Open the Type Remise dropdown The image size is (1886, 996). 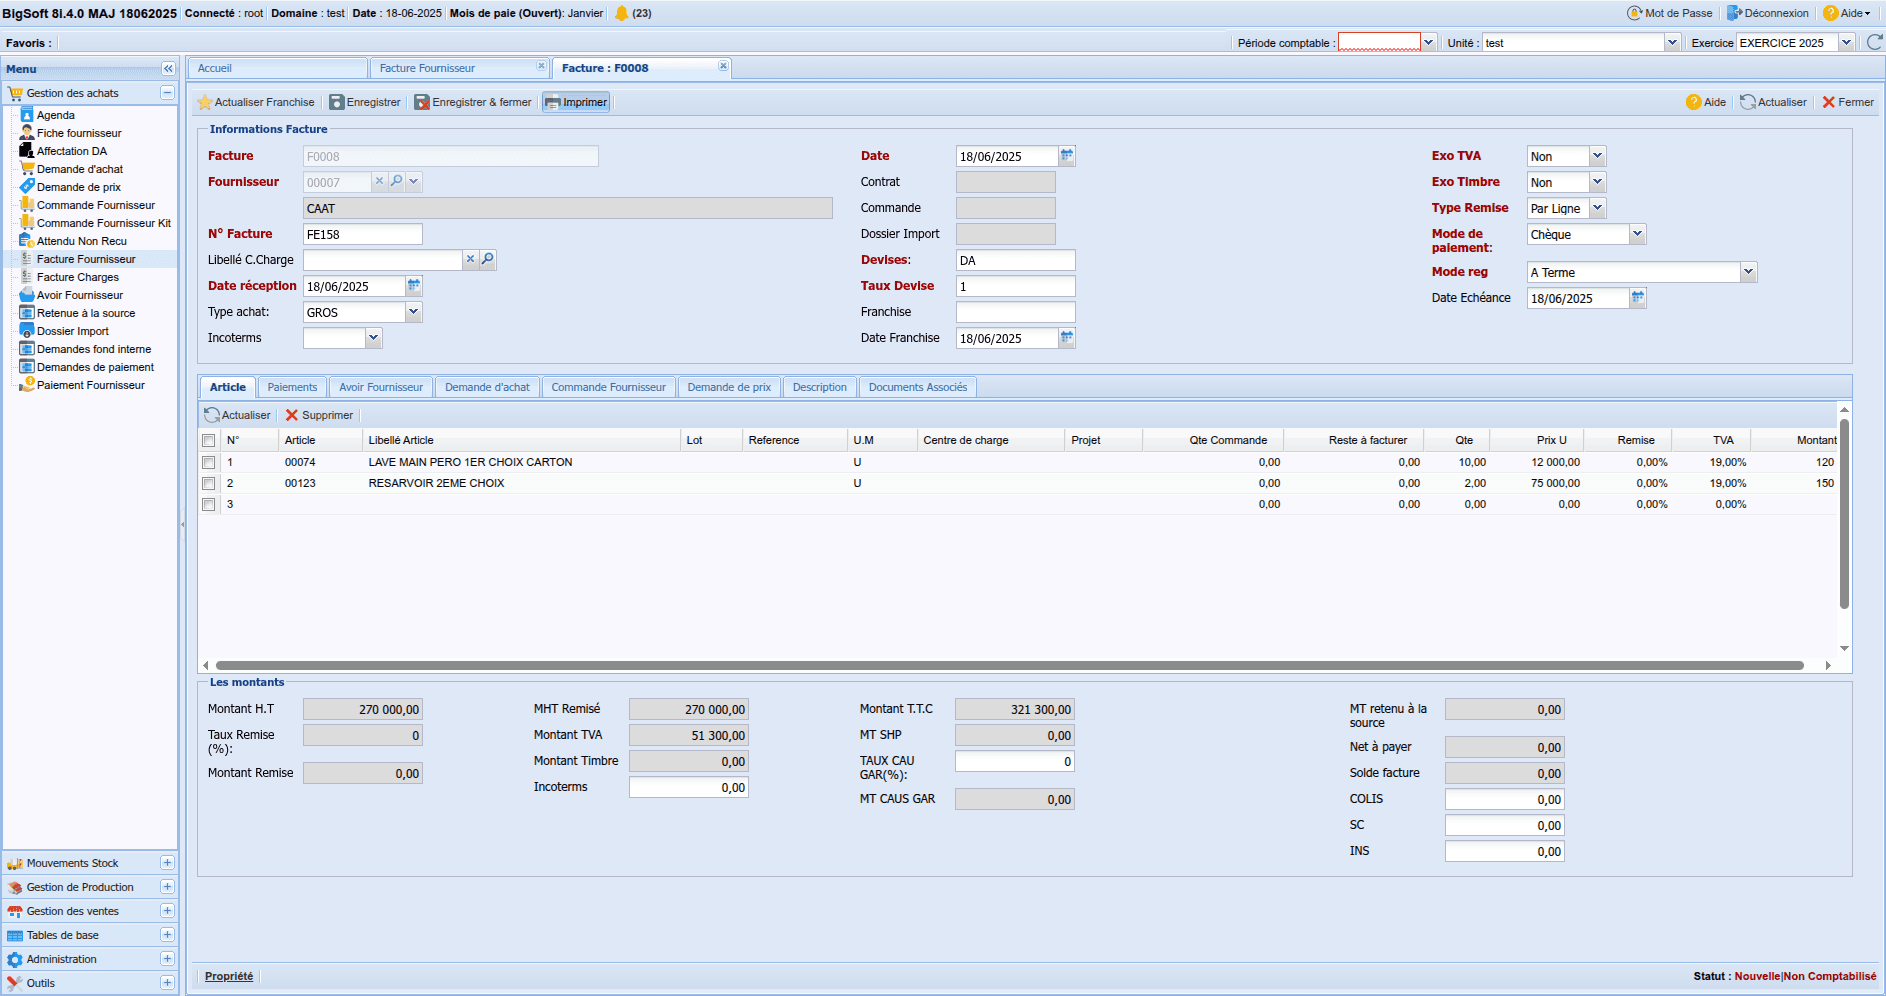tap(1597, 208)
